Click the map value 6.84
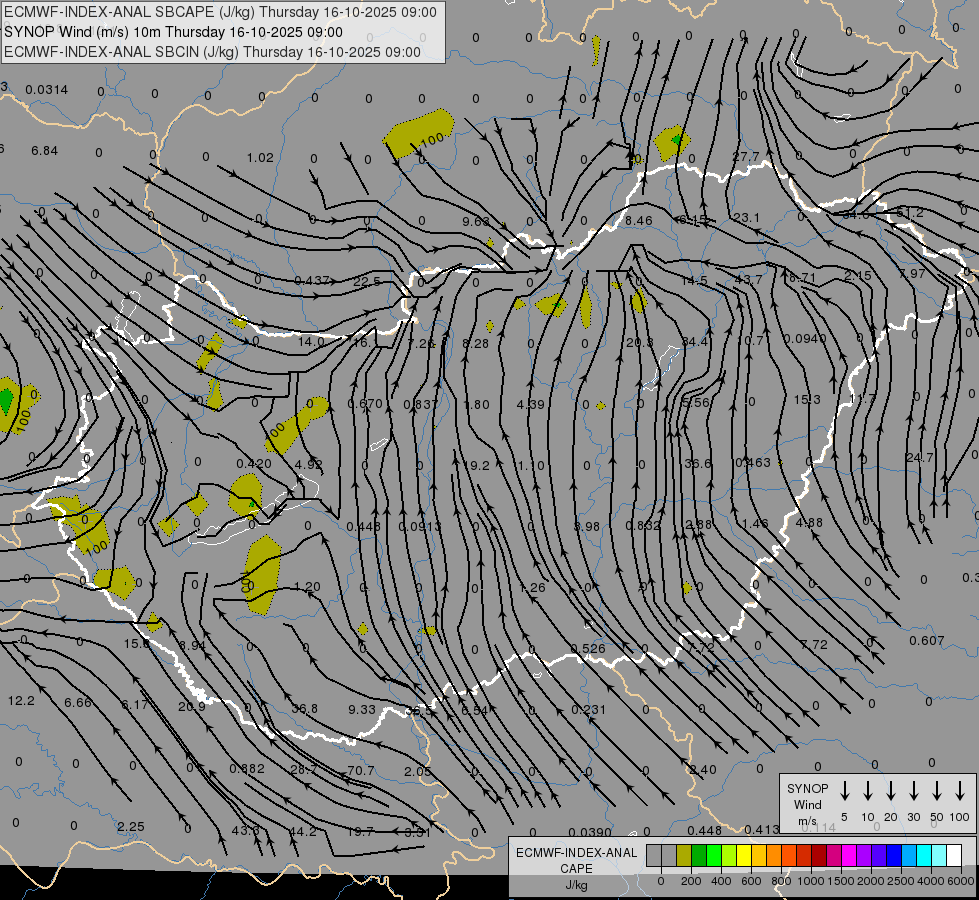Screen dimensions: 979x900 44,151
